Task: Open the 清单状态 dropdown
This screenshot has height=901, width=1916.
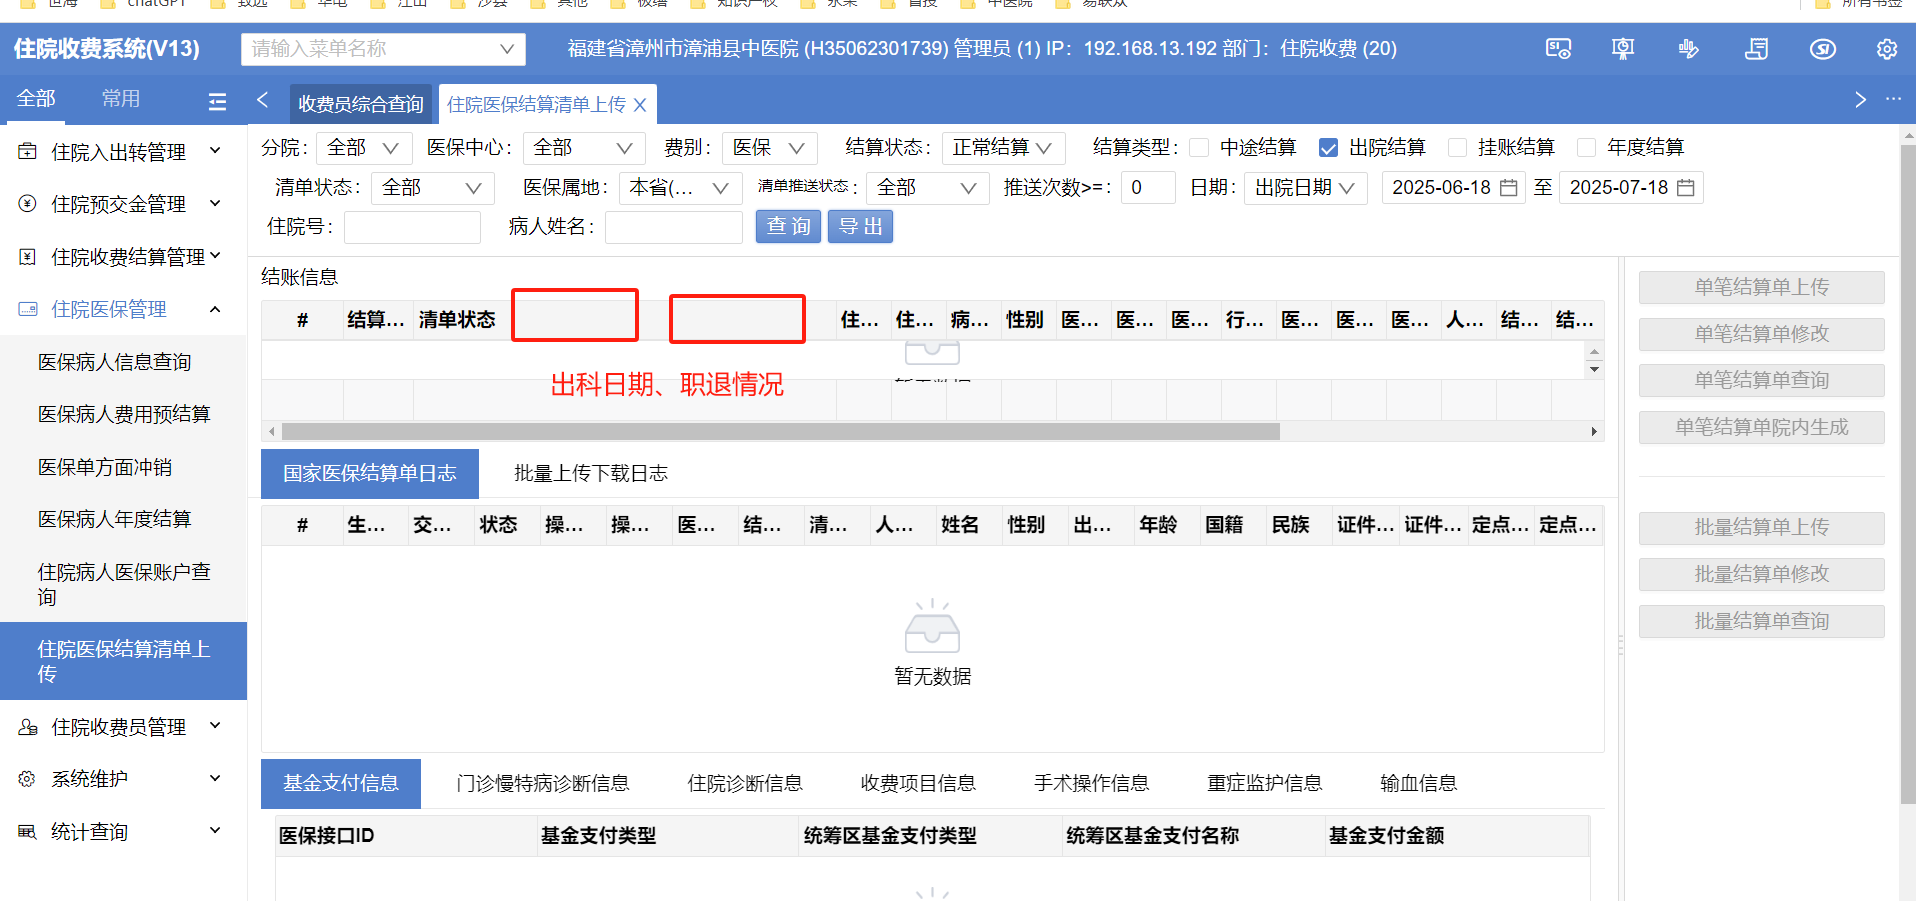Action: [432, 188]
